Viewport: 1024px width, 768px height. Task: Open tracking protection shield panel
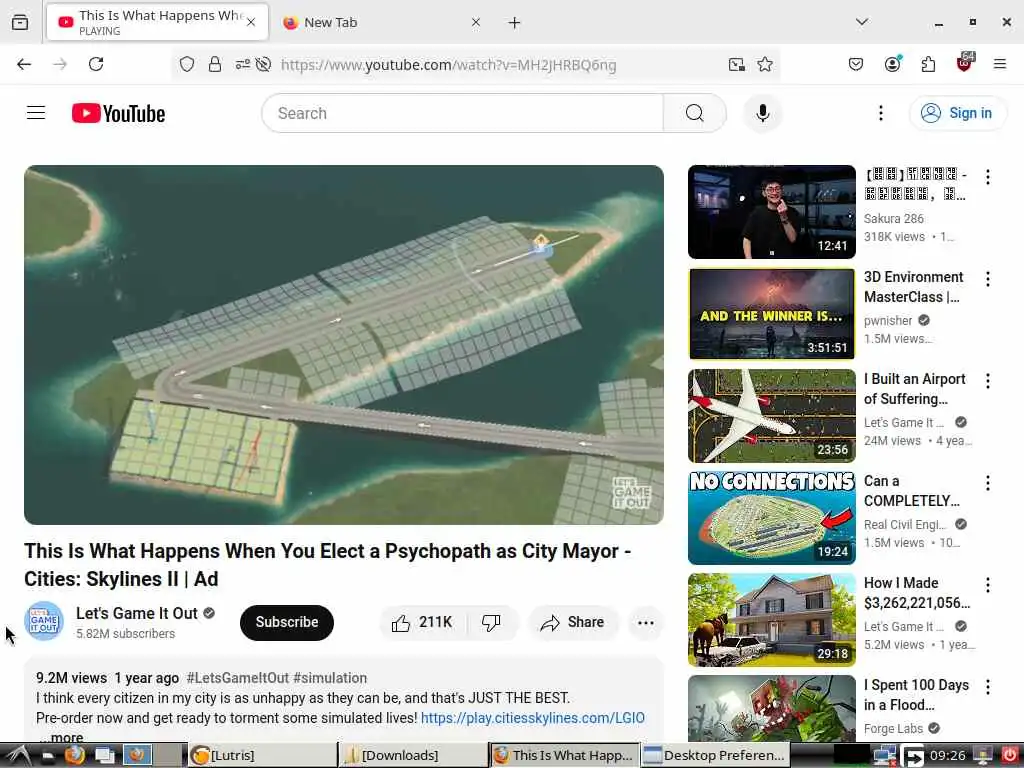(x=187, y=64)
